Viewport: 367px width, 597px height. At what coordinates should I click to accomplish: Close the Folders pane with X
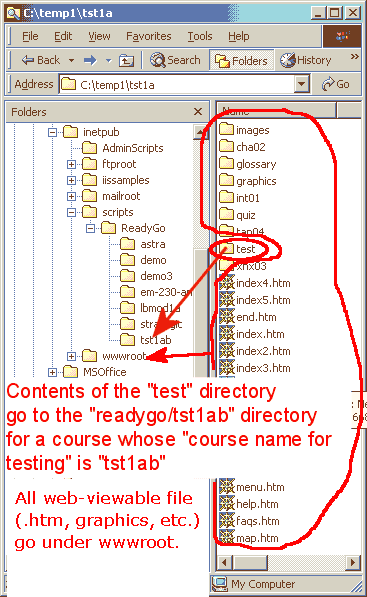(198, 112)
